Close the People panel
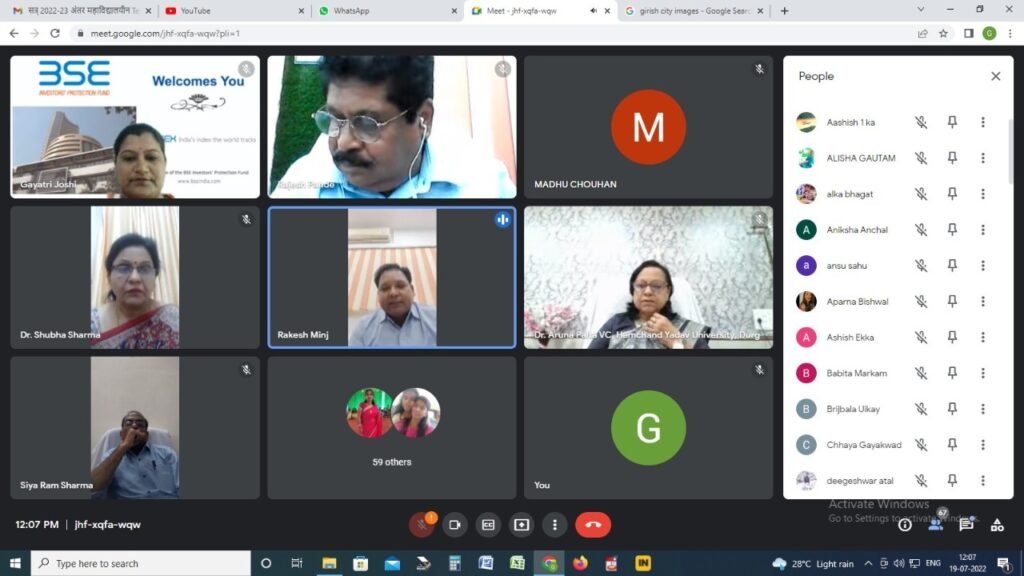 coord(995,76)
